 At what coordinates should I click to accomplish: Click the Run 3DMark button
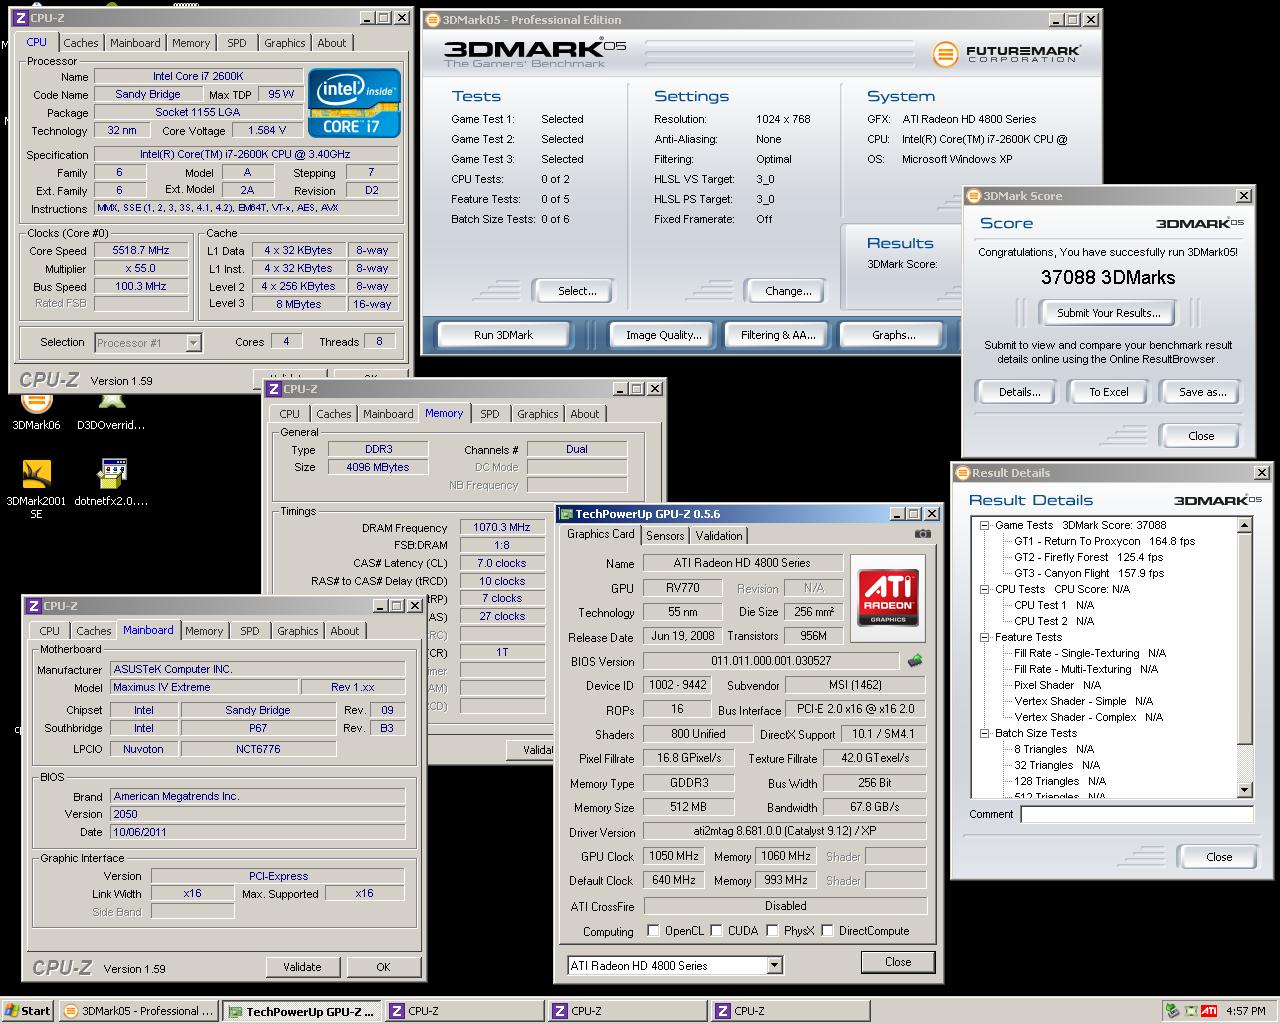[503, 335]
